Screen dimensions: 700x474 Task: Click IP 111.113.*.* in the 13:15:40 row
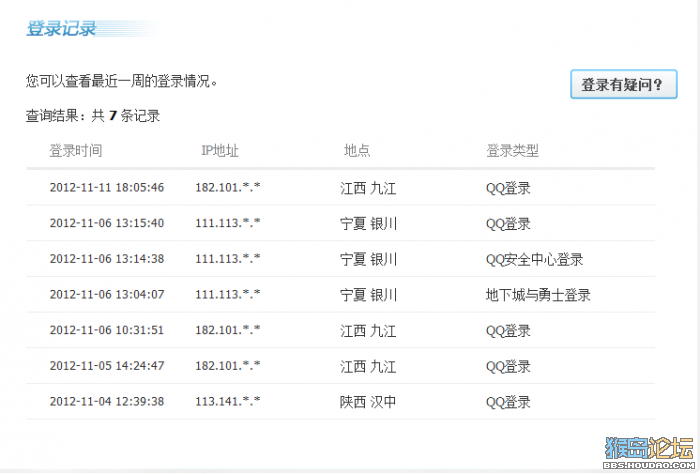tap(228, 223)
